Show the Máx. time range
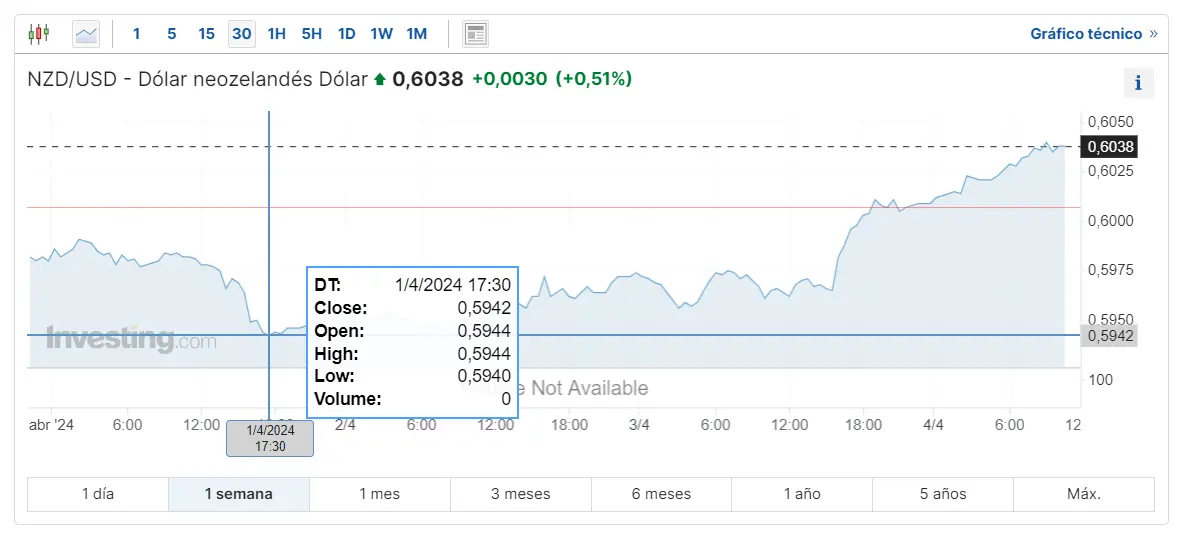 pyautogui.click(x=1083, y=494)
